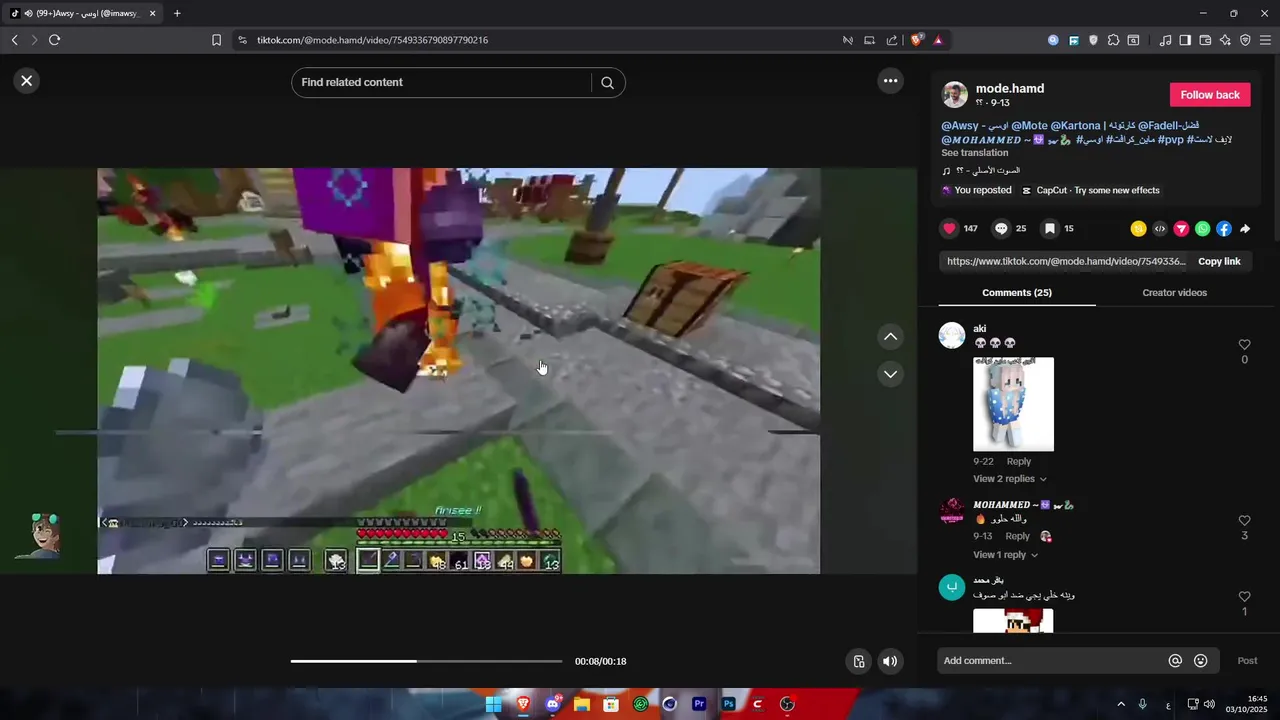1280x720 pixels.
Task: Click the #pvp hashtag
Action: pyautogui.click(x=1171, y=140)
